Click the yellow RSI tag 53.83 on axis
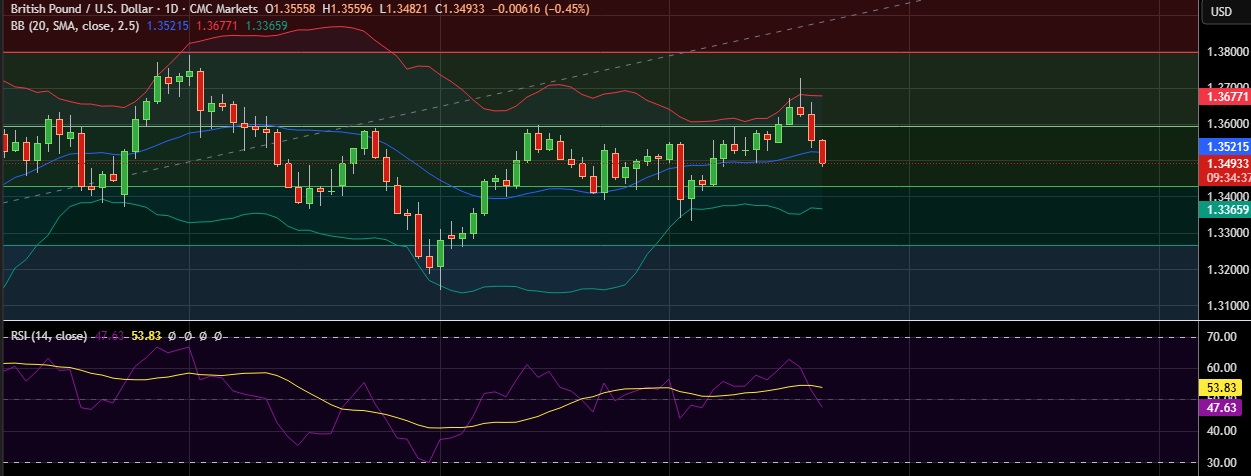 pyautogui.click(x=1222, y=387)
